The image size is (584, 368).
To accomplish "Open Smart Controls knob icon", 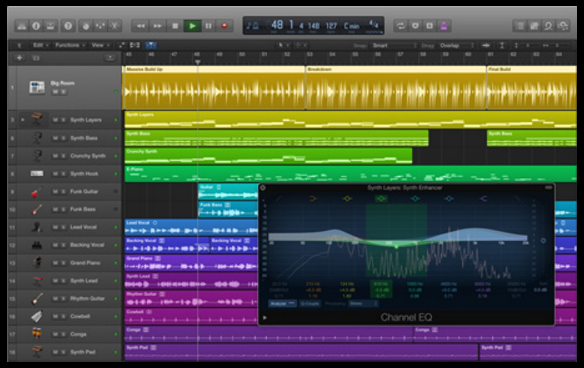I will pos(86,26).
